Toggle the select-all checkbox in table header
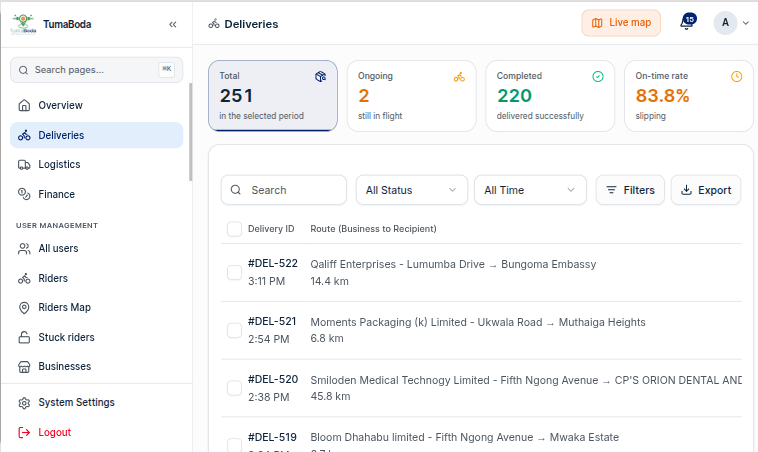758x452 pixels. pyautogui.click(x=234, y=229)
